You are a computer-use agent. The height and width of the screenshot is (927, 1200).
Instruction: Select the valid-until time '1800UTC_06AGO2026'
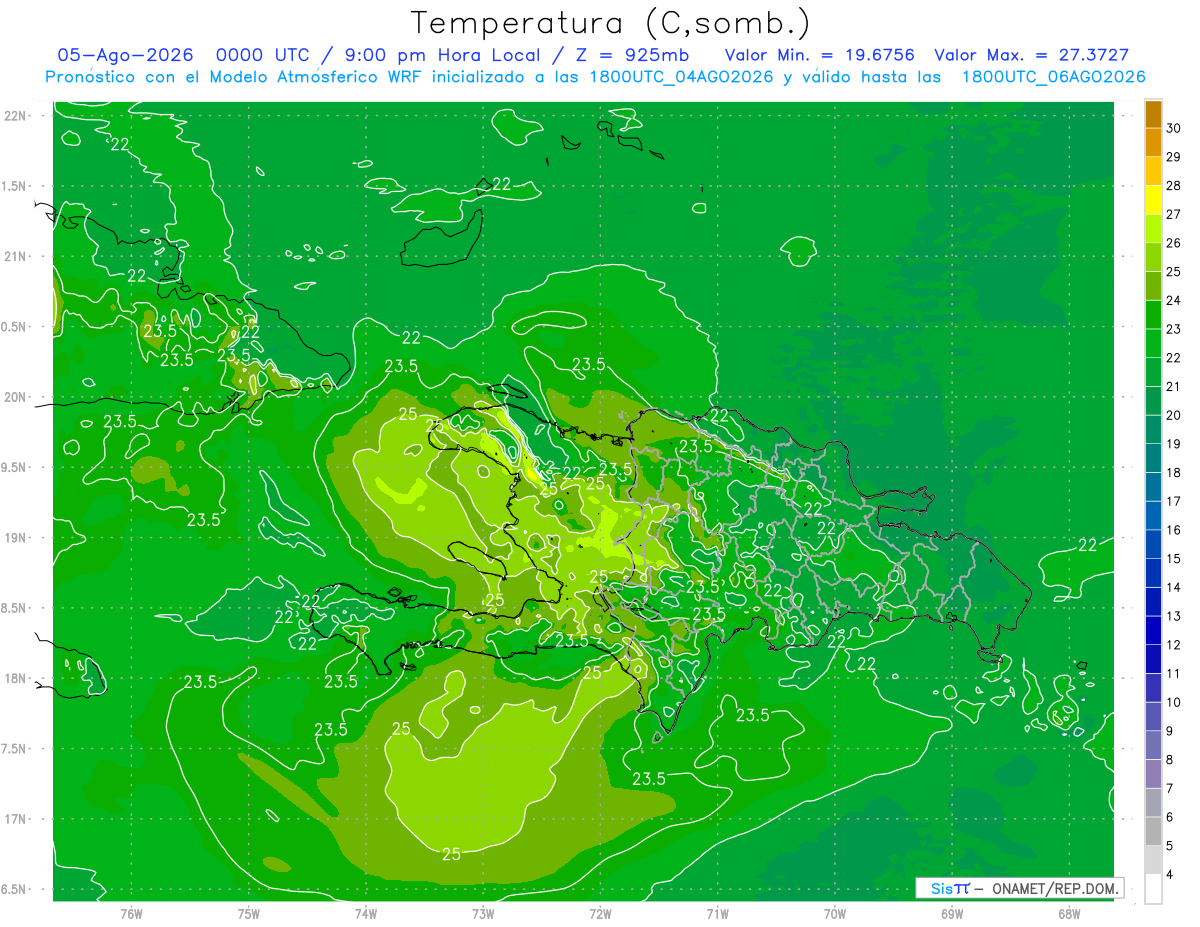(1054, 77)
